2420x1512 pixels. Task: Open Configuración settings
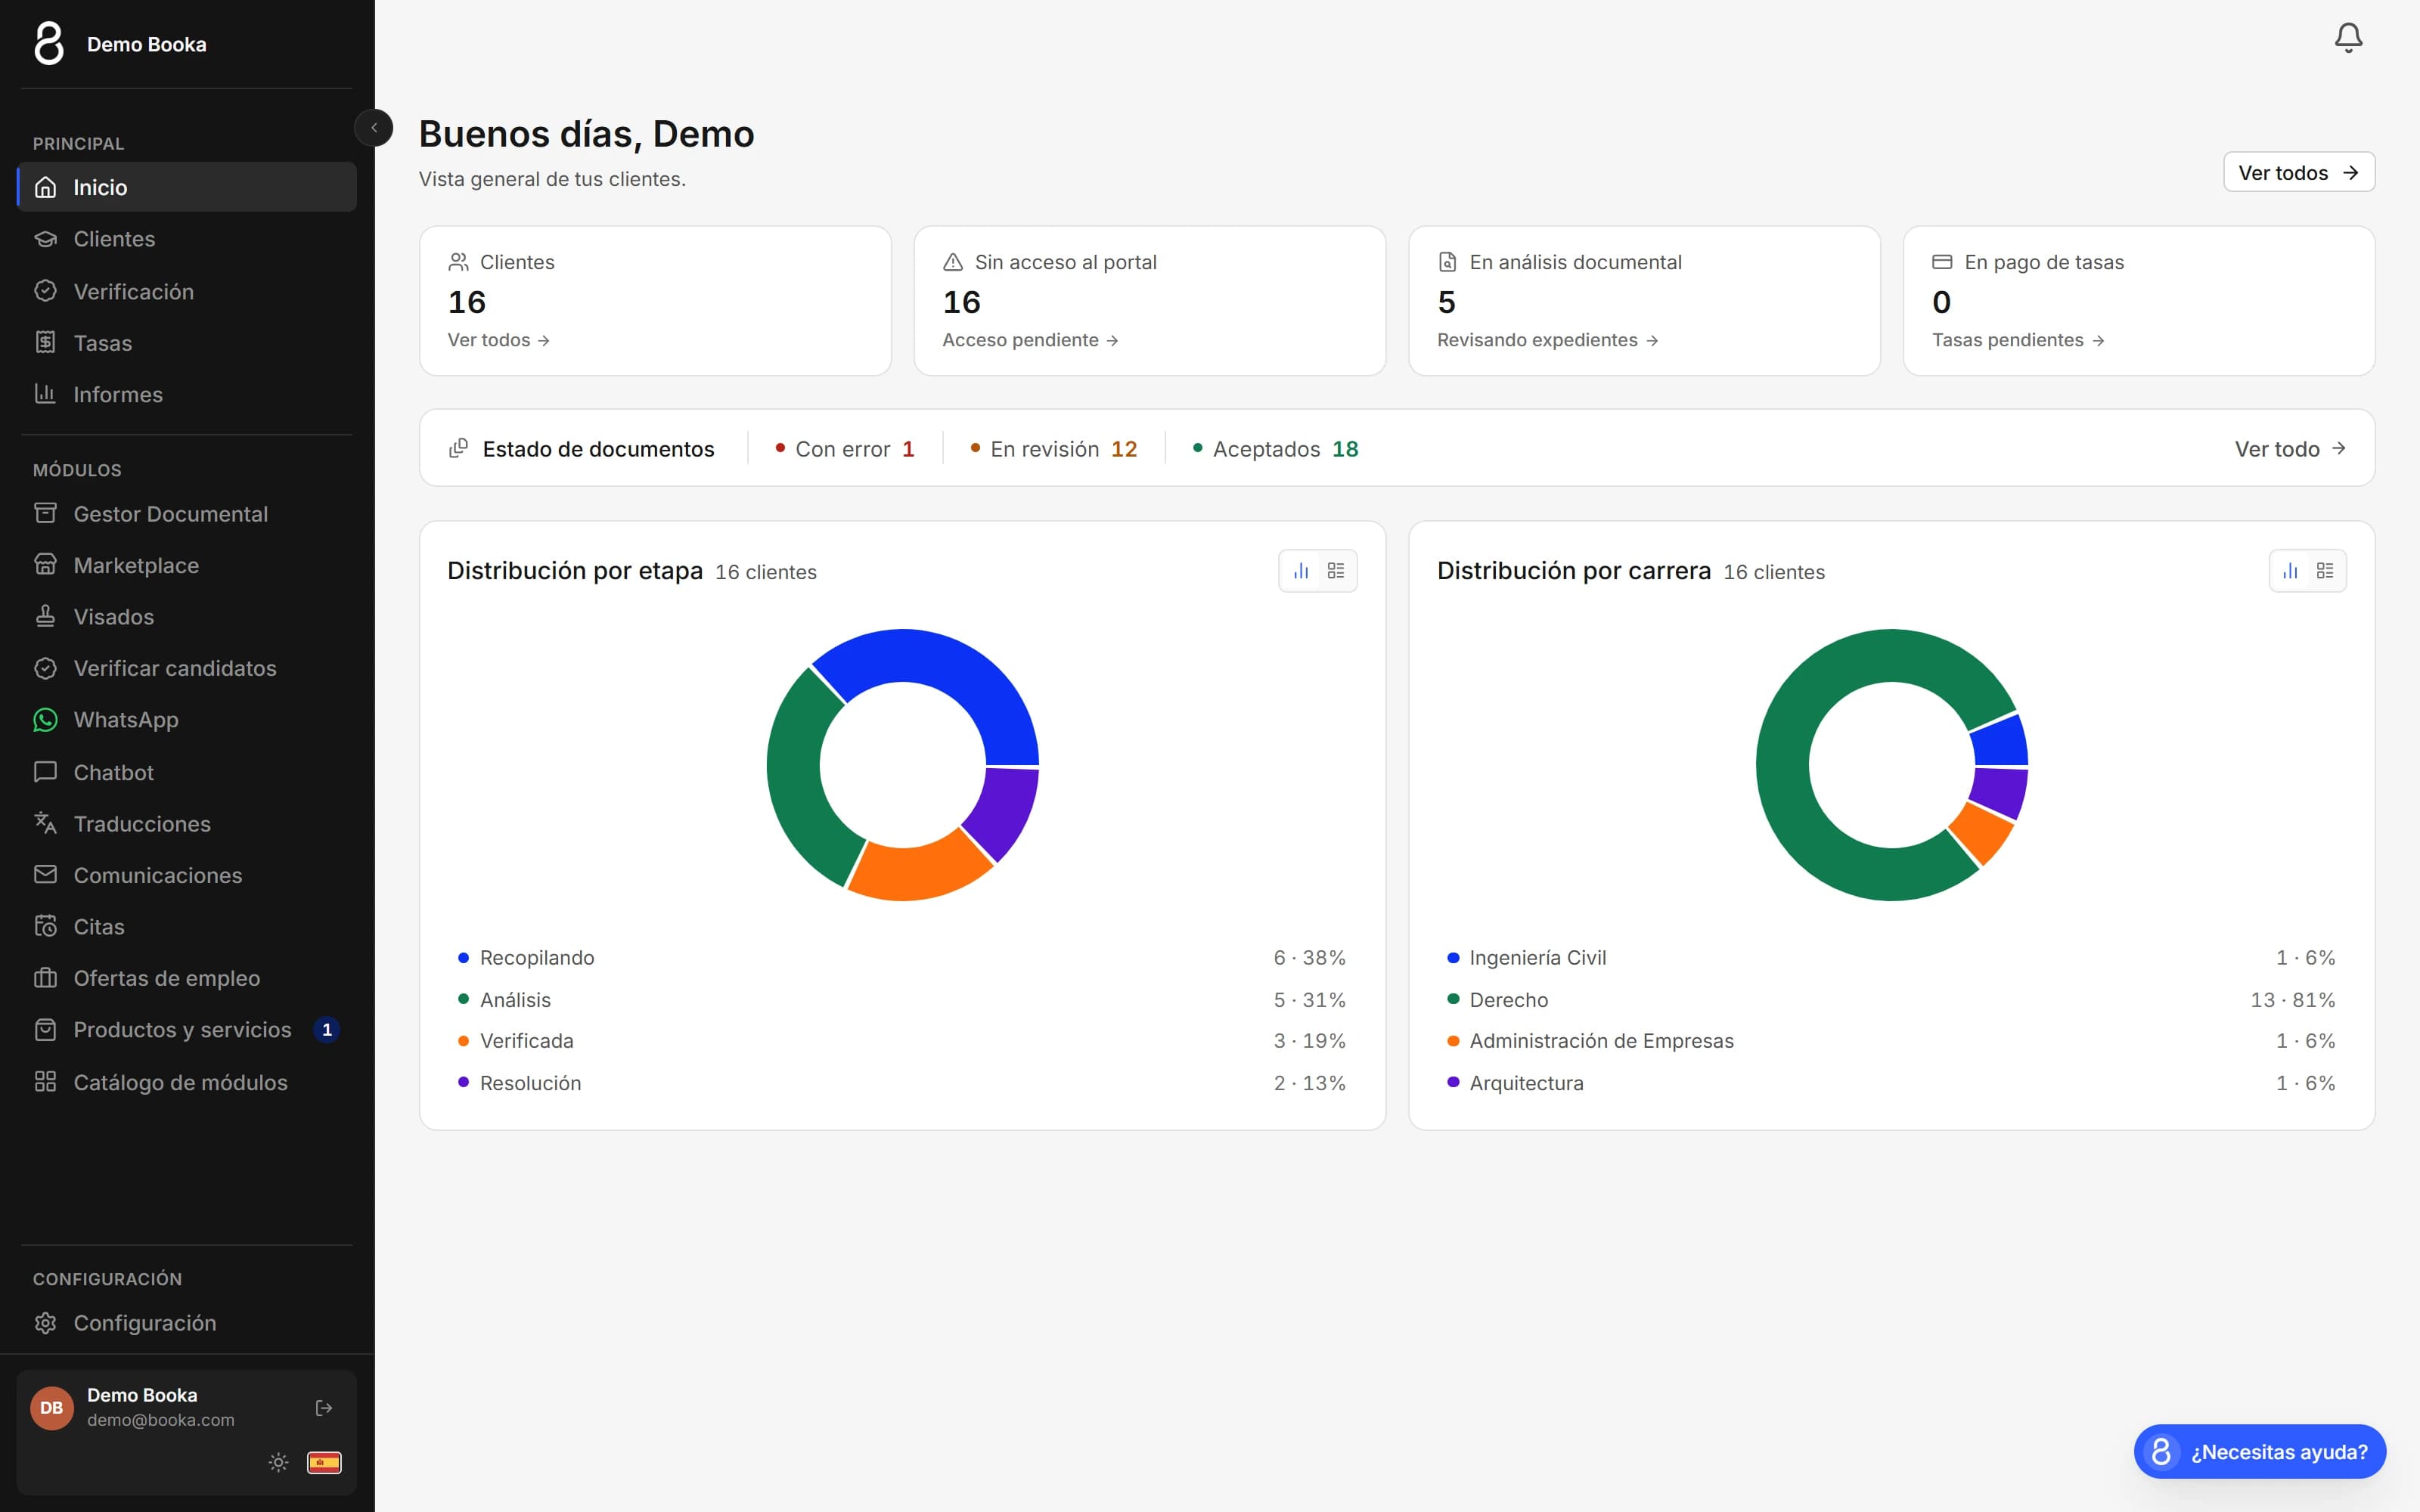point(187,1323)
